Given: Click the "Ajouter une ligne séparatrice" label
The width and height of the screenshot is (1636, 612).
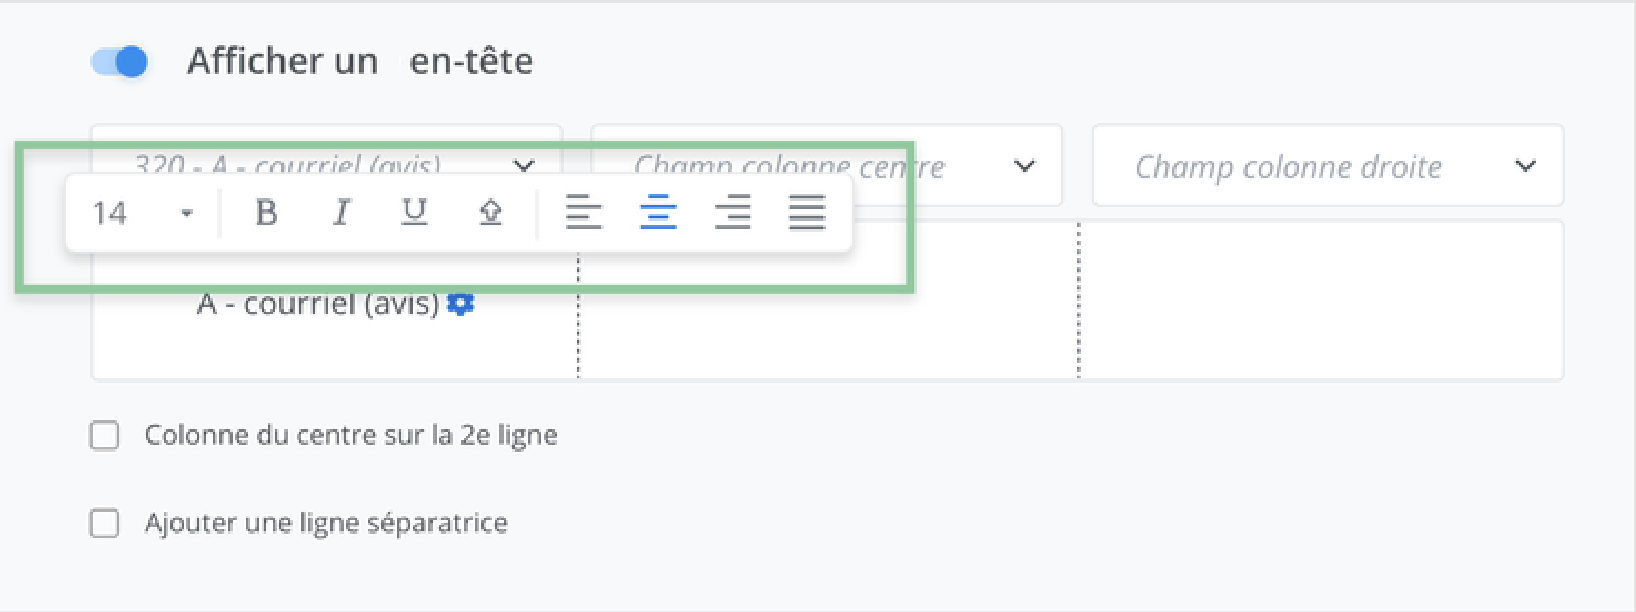Looking at the screenshot, I should [326, 524].
